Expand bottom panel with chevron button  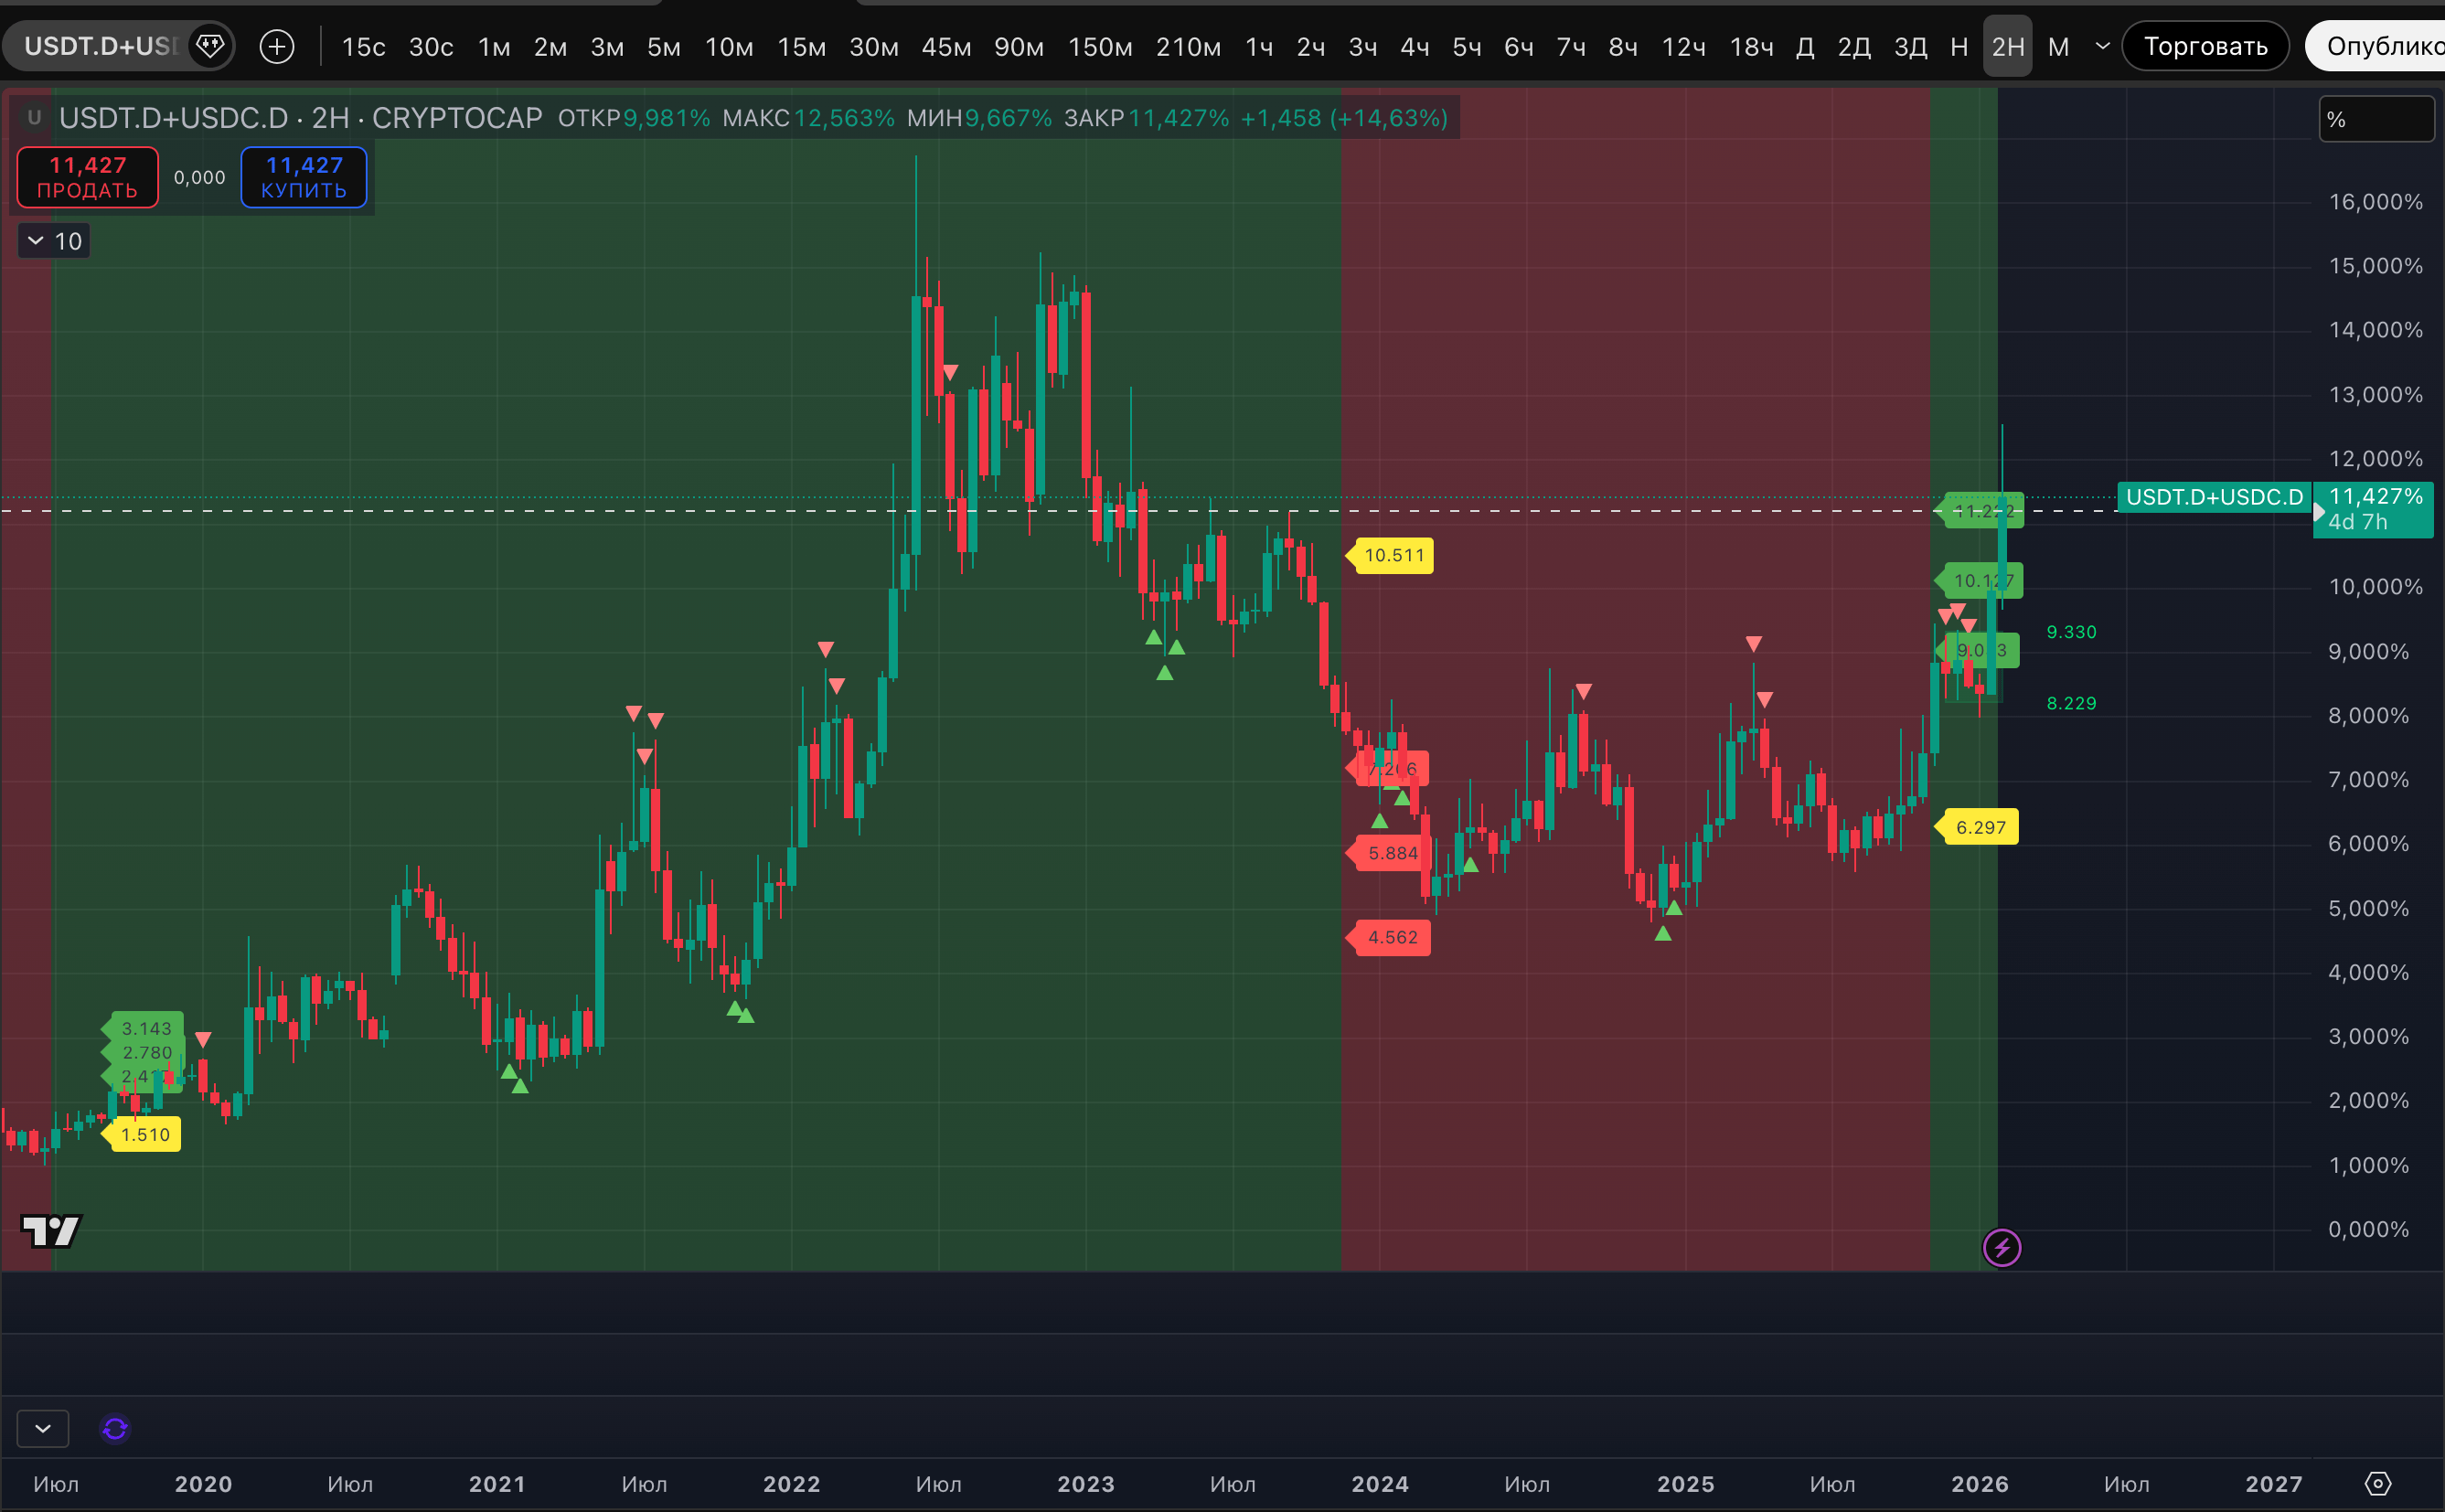[43, 1429]
